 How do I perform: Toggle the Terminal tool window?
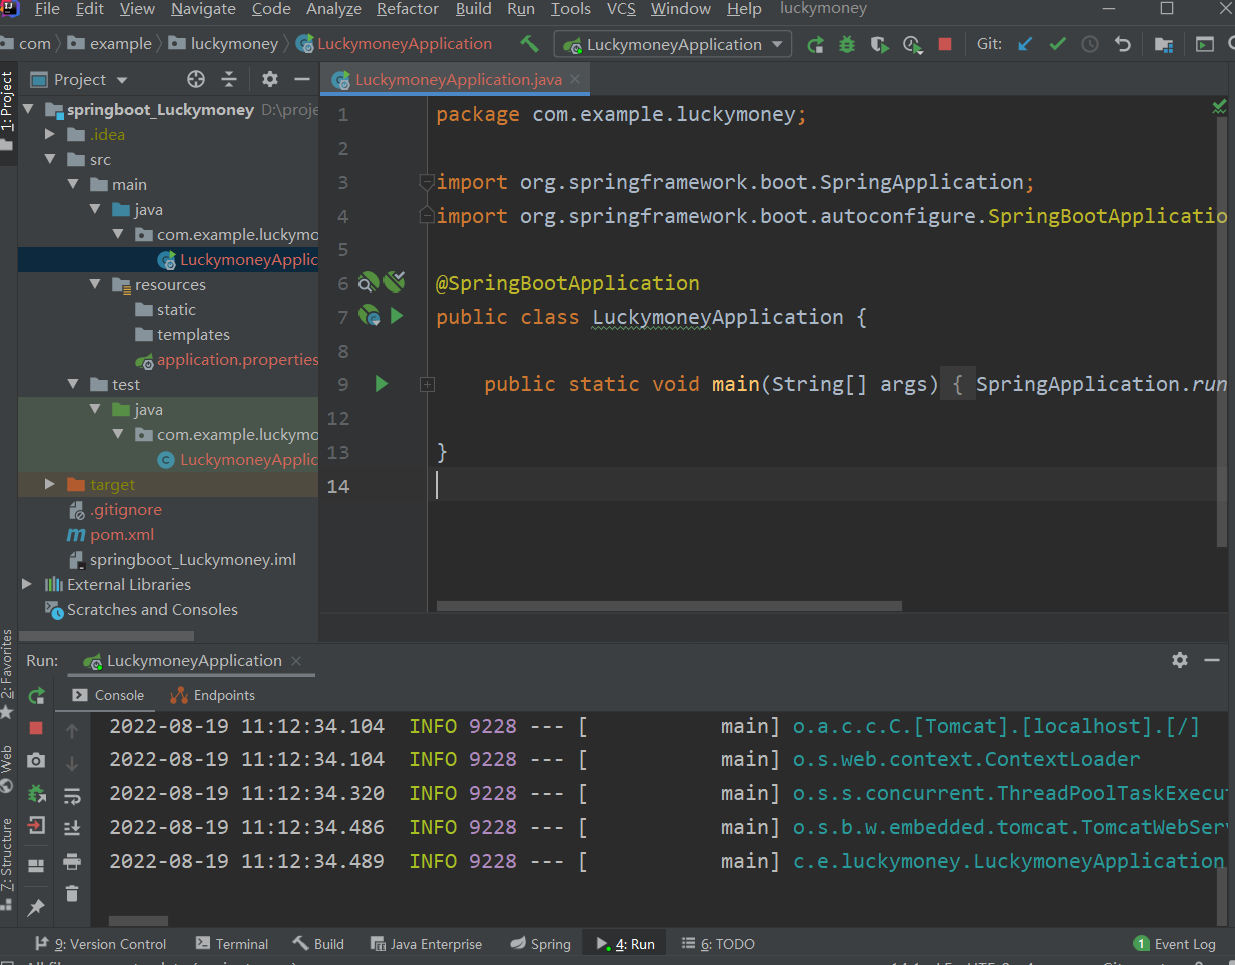coord(232,944)
